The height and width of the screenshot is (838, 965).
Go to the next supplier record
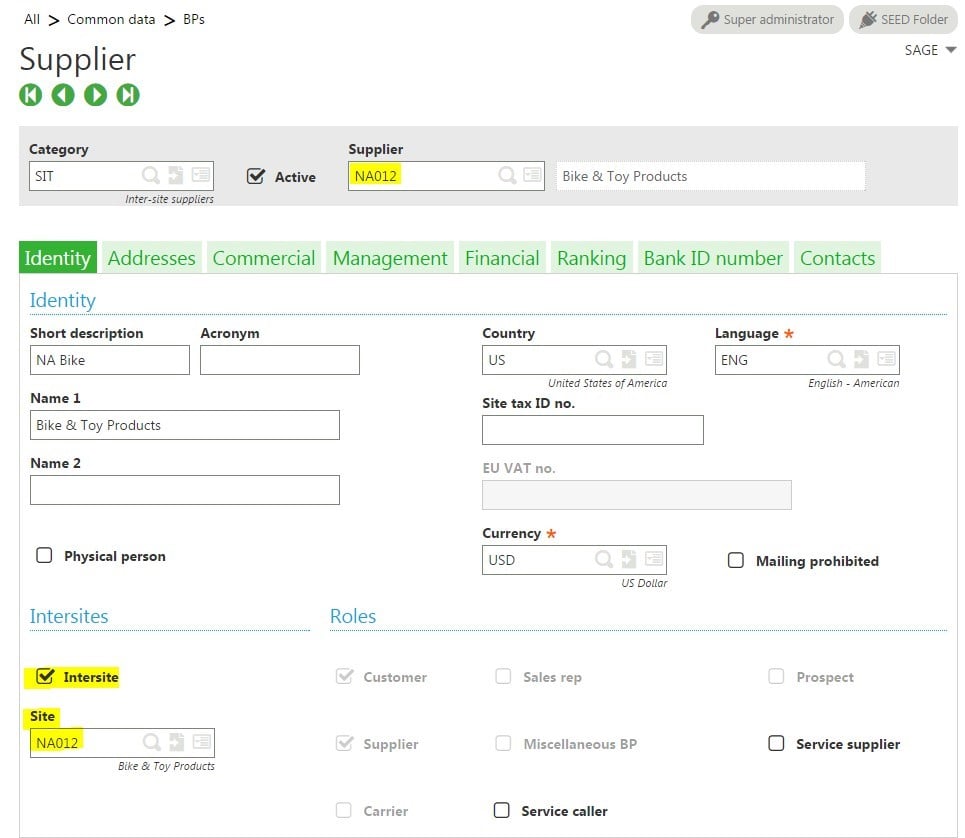(x=95, y=95)
